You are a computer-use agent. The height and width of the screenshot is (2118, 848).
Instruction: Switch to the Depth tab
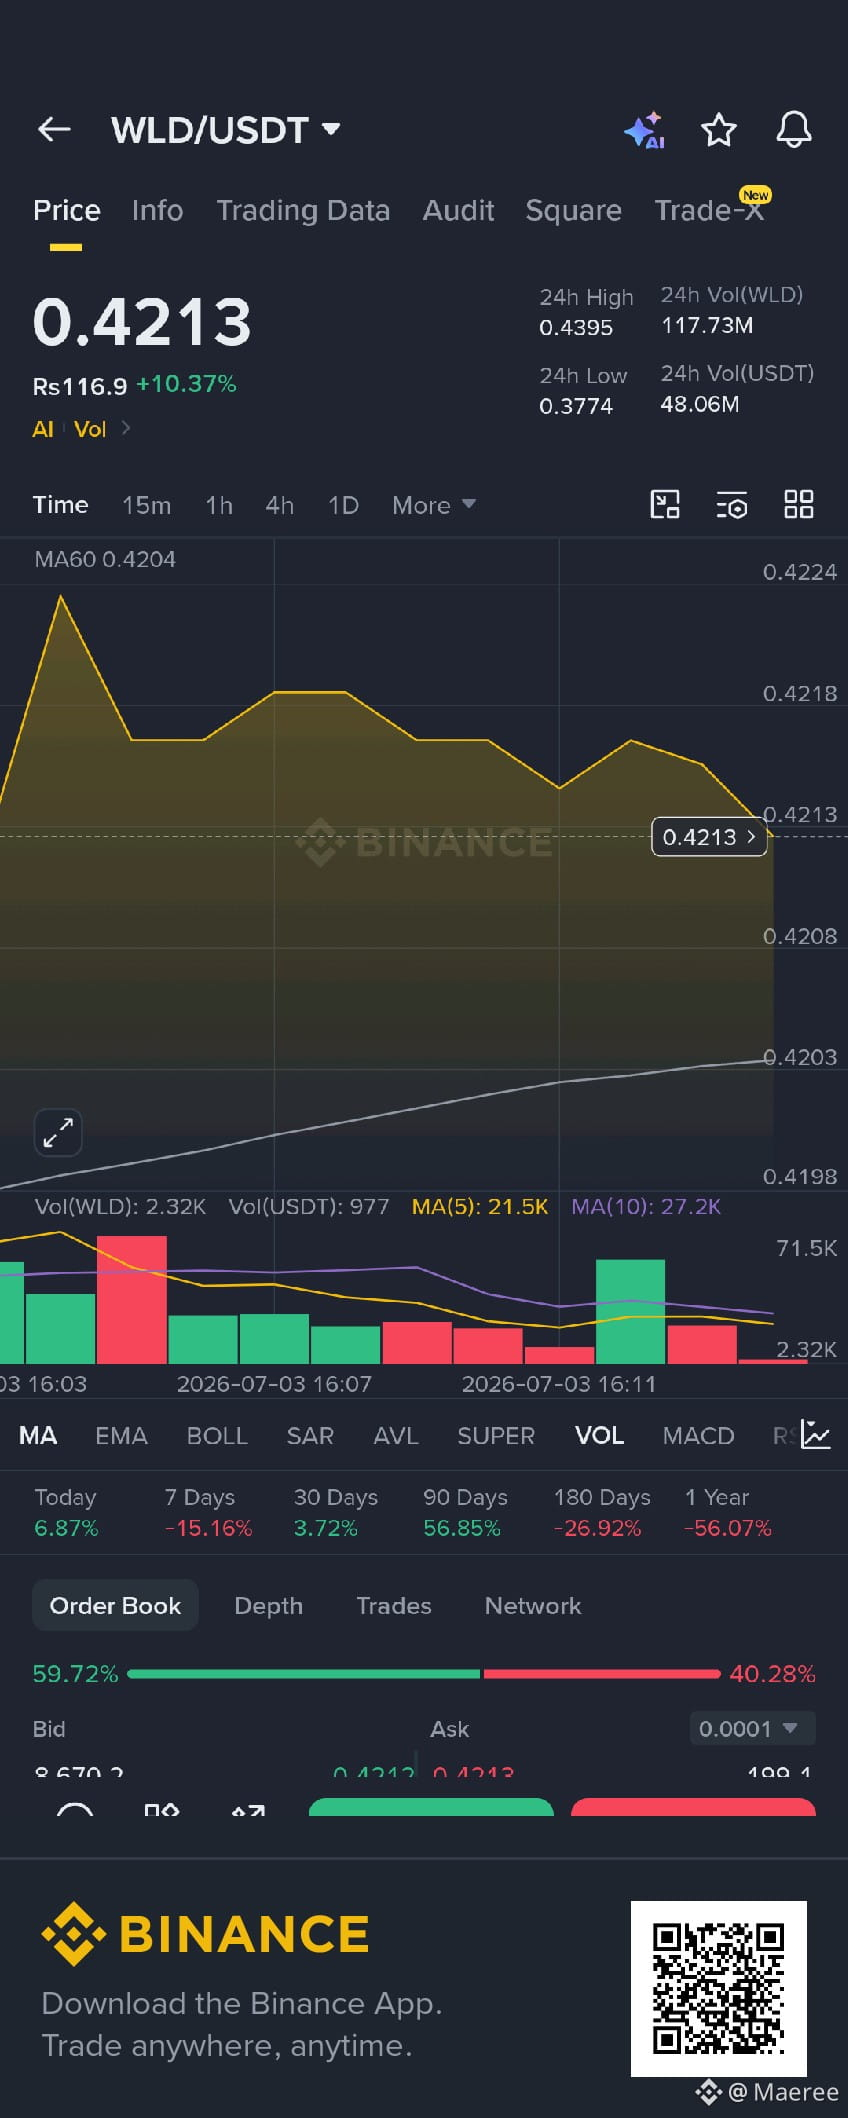coord(268,1606)
